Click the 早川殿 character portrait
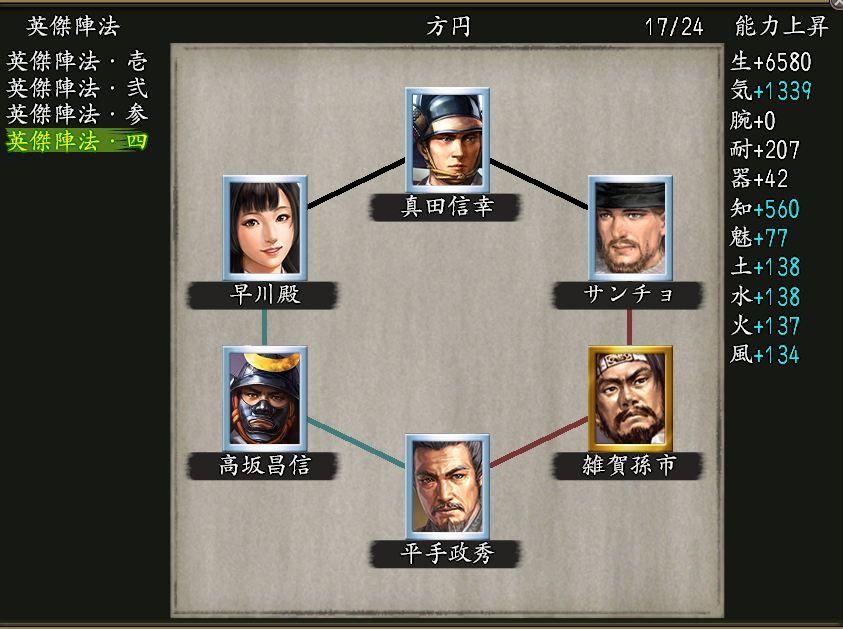Image resolution: width=843 pixels, height=629 pixels. pos(265,228)
